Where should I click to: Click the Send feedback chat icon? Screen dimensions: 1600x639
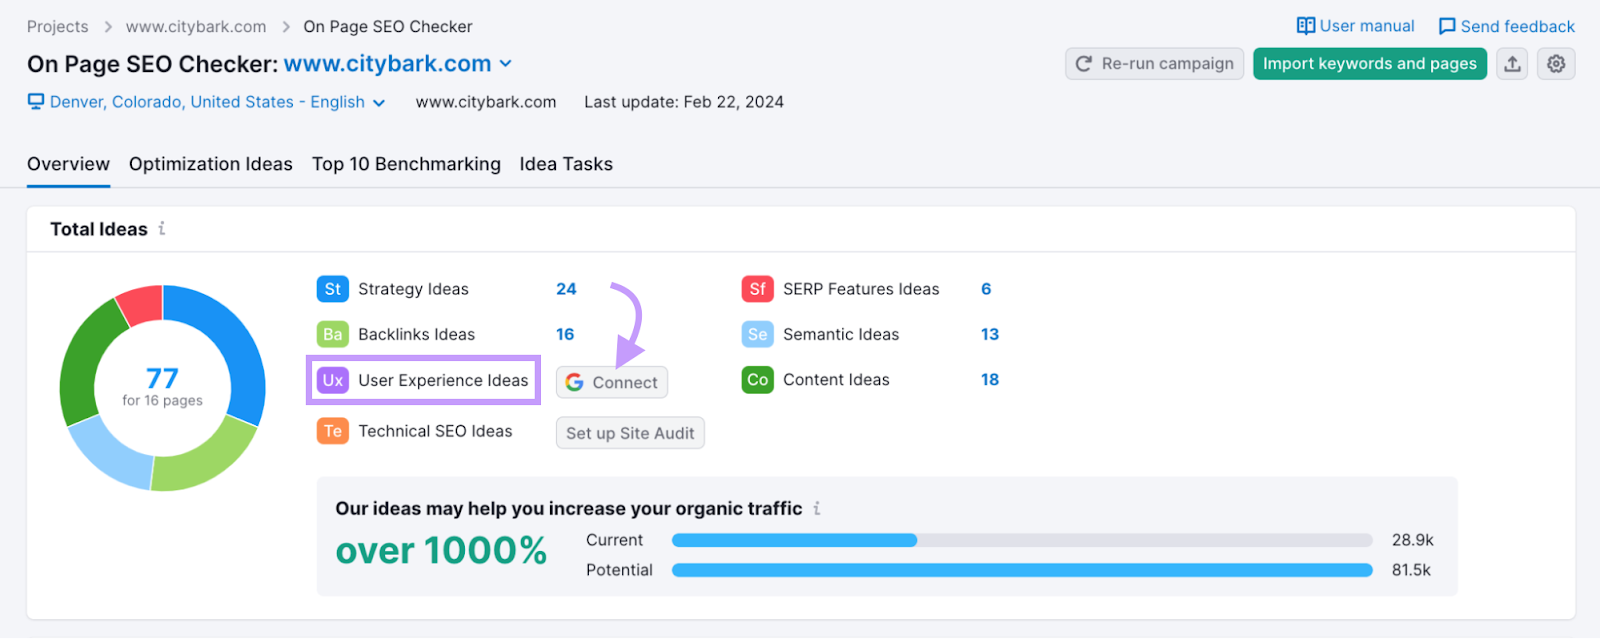tap(1447, 26)
